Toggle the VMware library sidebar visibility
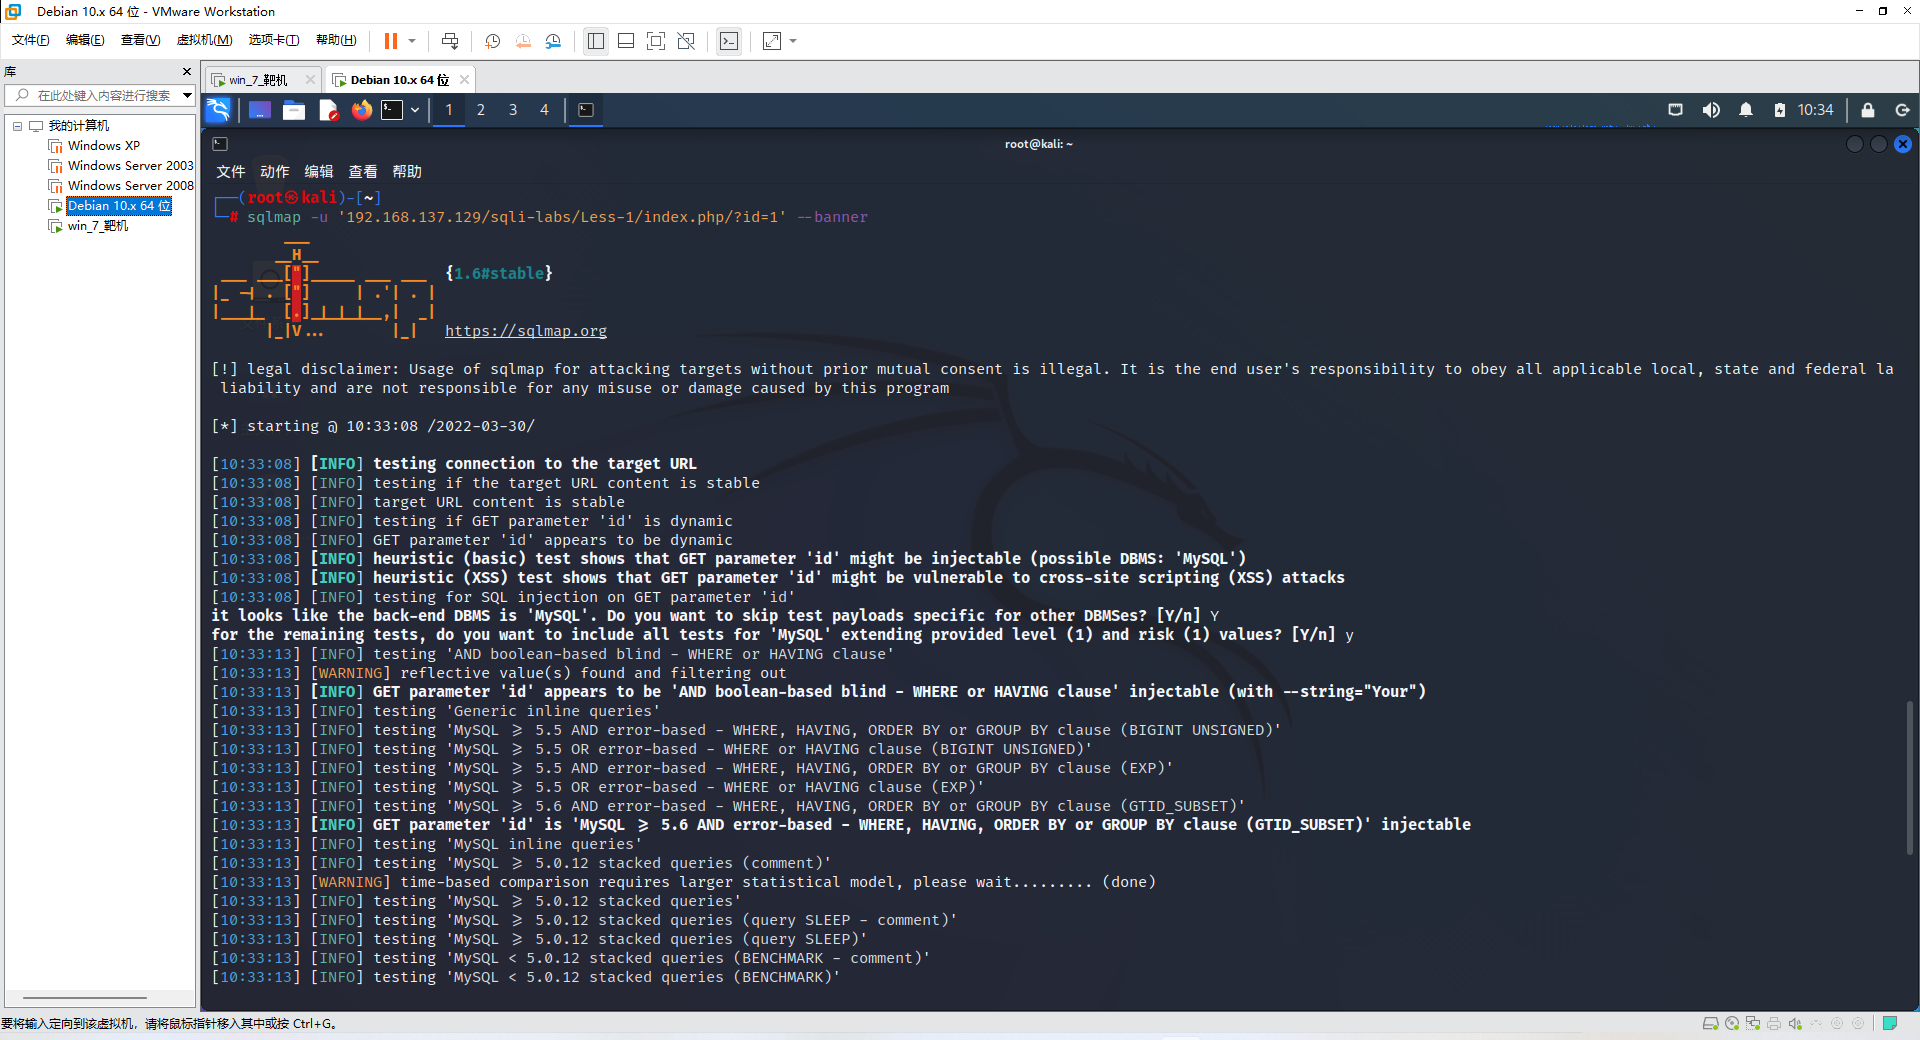 [595, 41]
